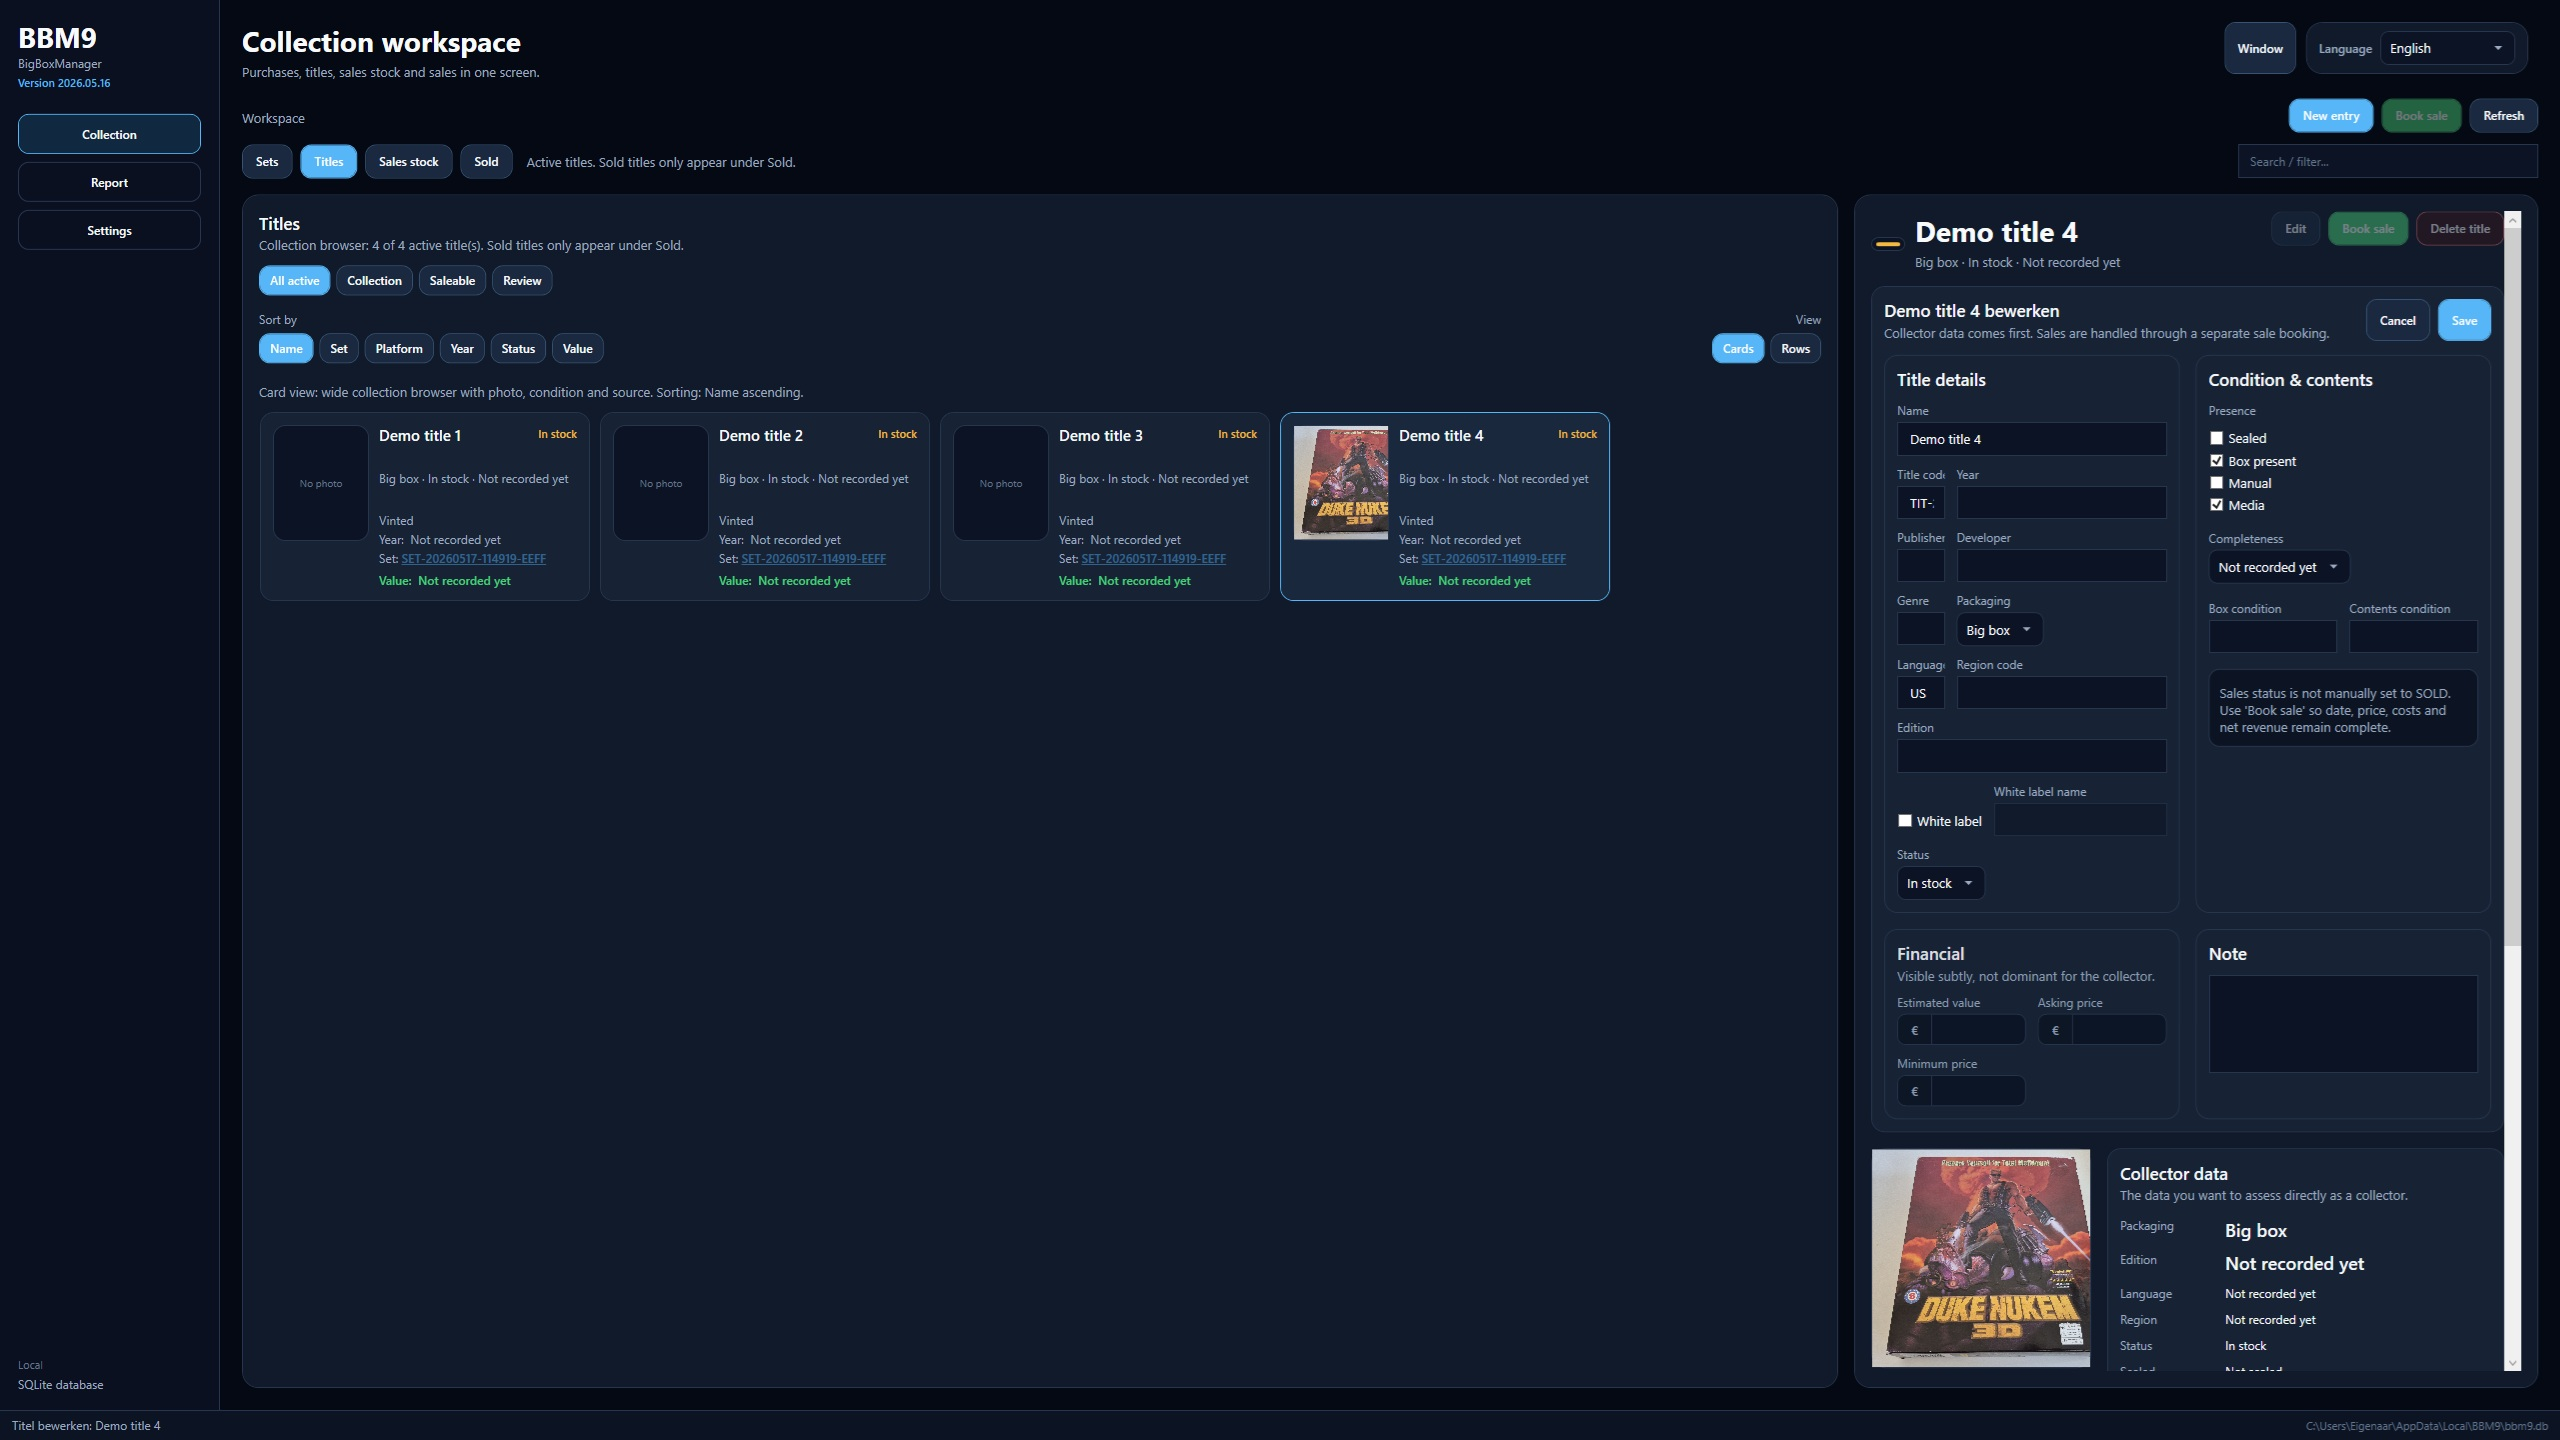Click the Contents condition field

tap(2412, 636)
